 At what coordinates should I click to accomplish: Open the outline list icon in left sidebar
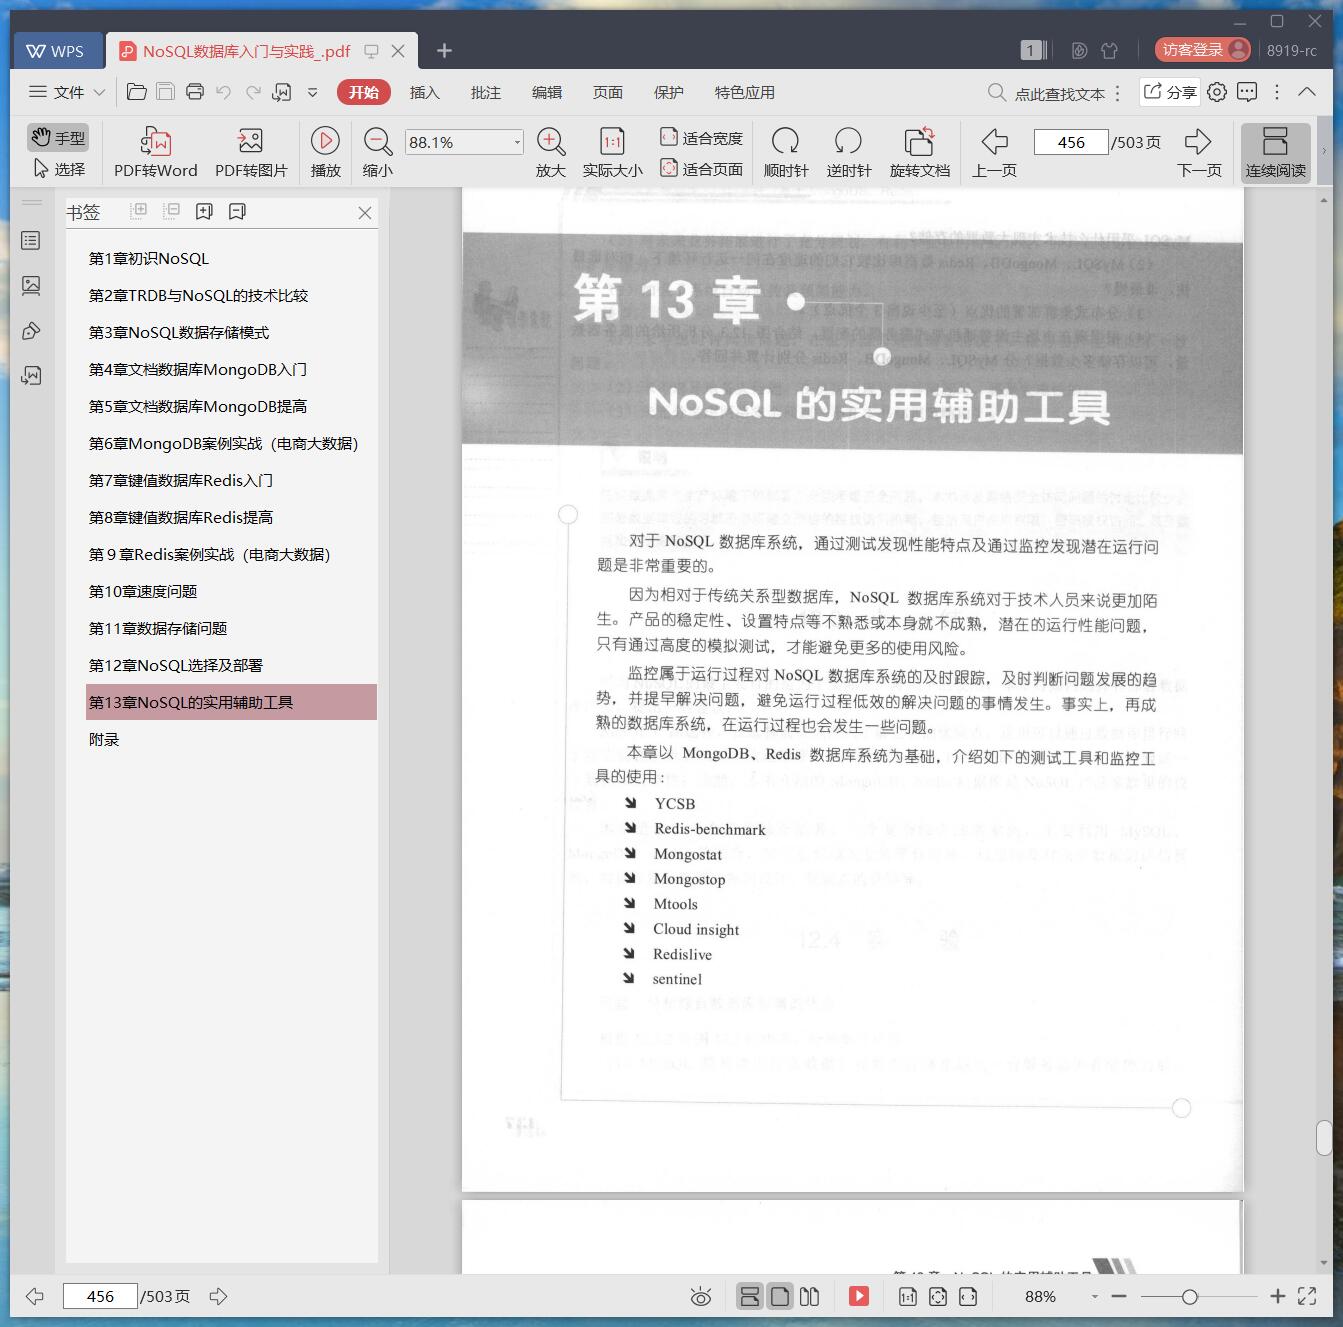[x=31, y=241]
